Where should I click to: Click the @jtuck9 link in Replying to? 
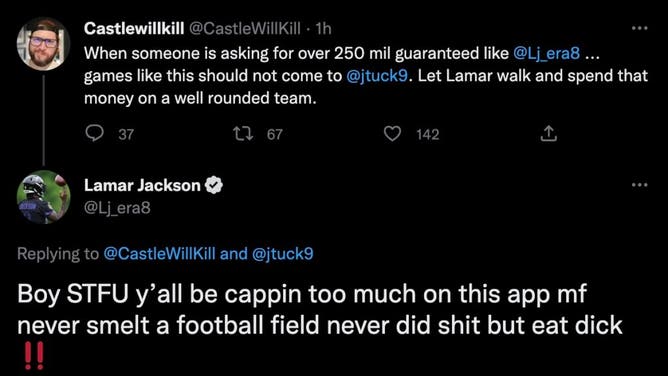coord(283,254)
